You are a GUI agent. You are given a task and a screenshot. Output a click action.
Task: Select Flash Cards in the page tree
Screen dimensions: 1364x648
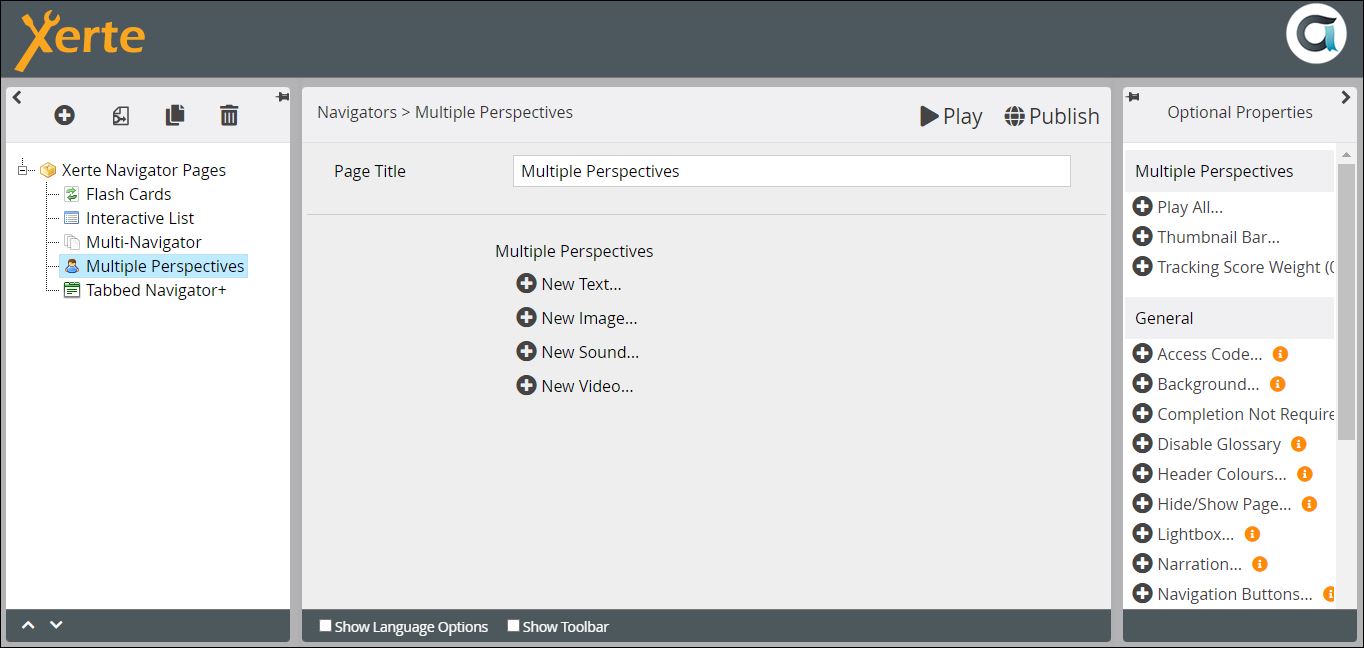[x=128, y=194]
